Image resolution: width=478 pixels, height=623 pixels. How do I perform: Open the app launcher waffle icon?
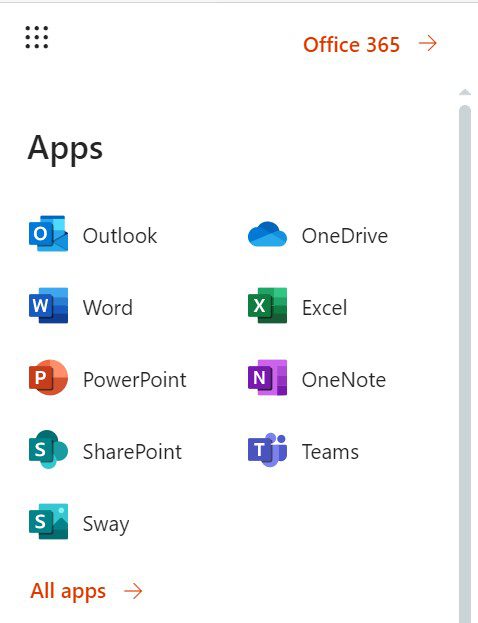(37, 37)
